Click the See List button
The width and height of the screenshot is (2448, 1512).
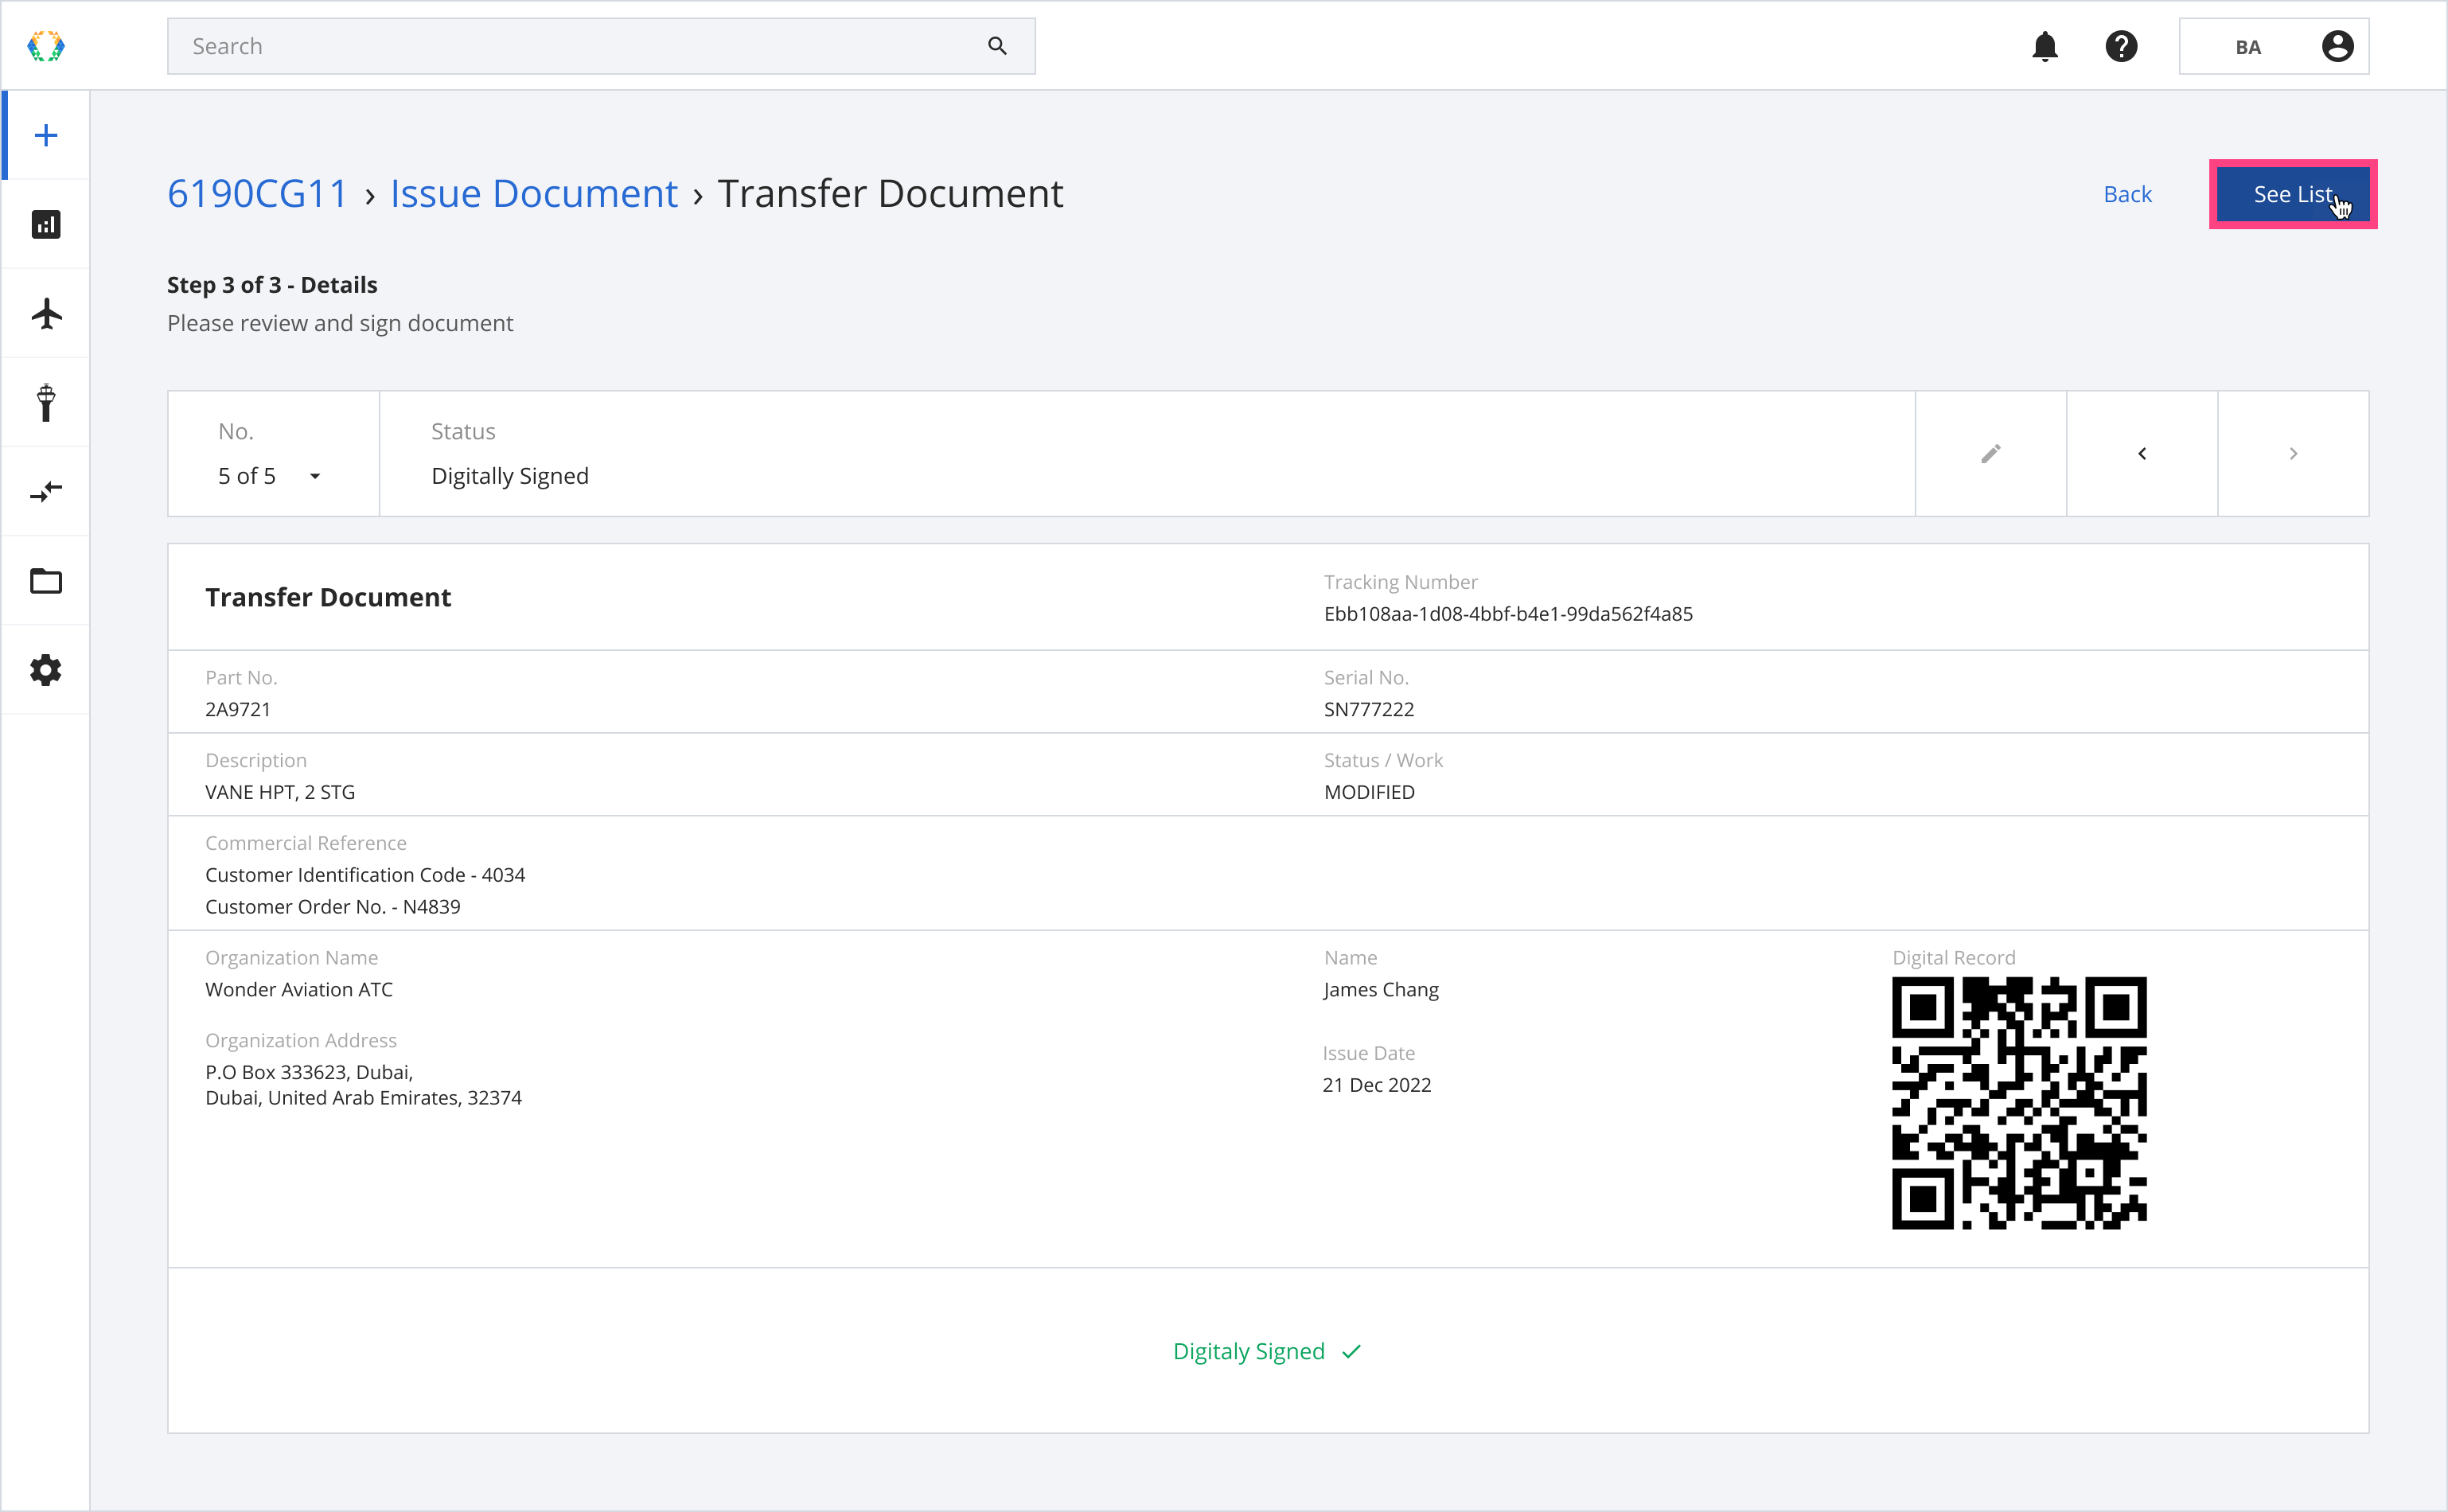click(x=2290, y=193)
